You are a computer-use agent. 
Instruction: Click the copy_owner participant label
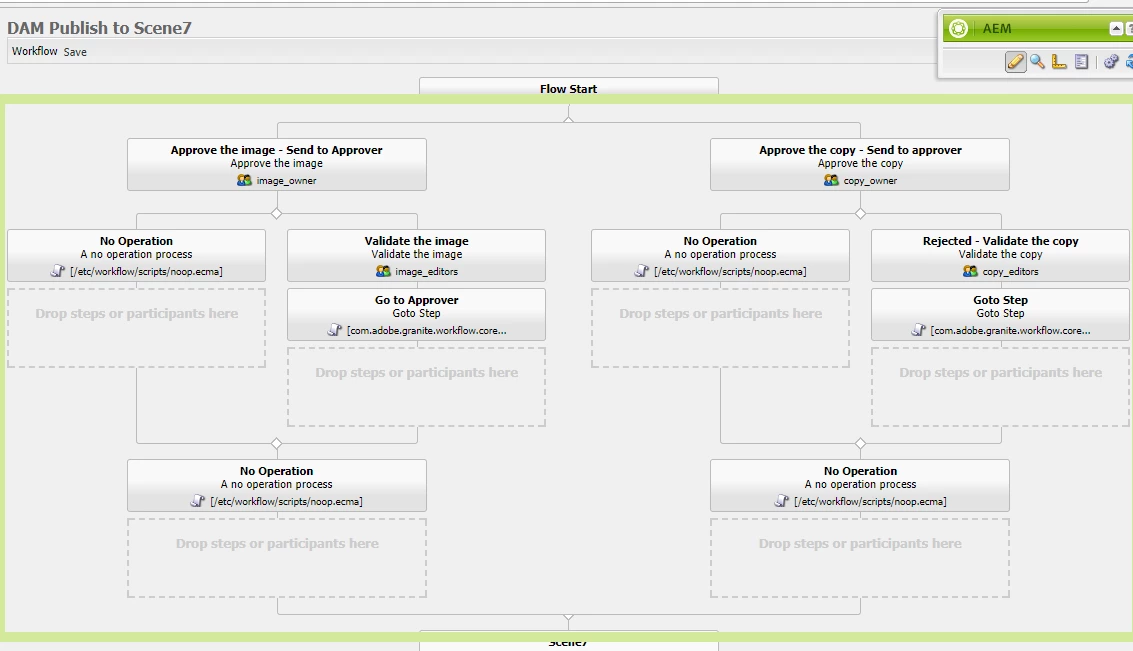coord(870,181)
